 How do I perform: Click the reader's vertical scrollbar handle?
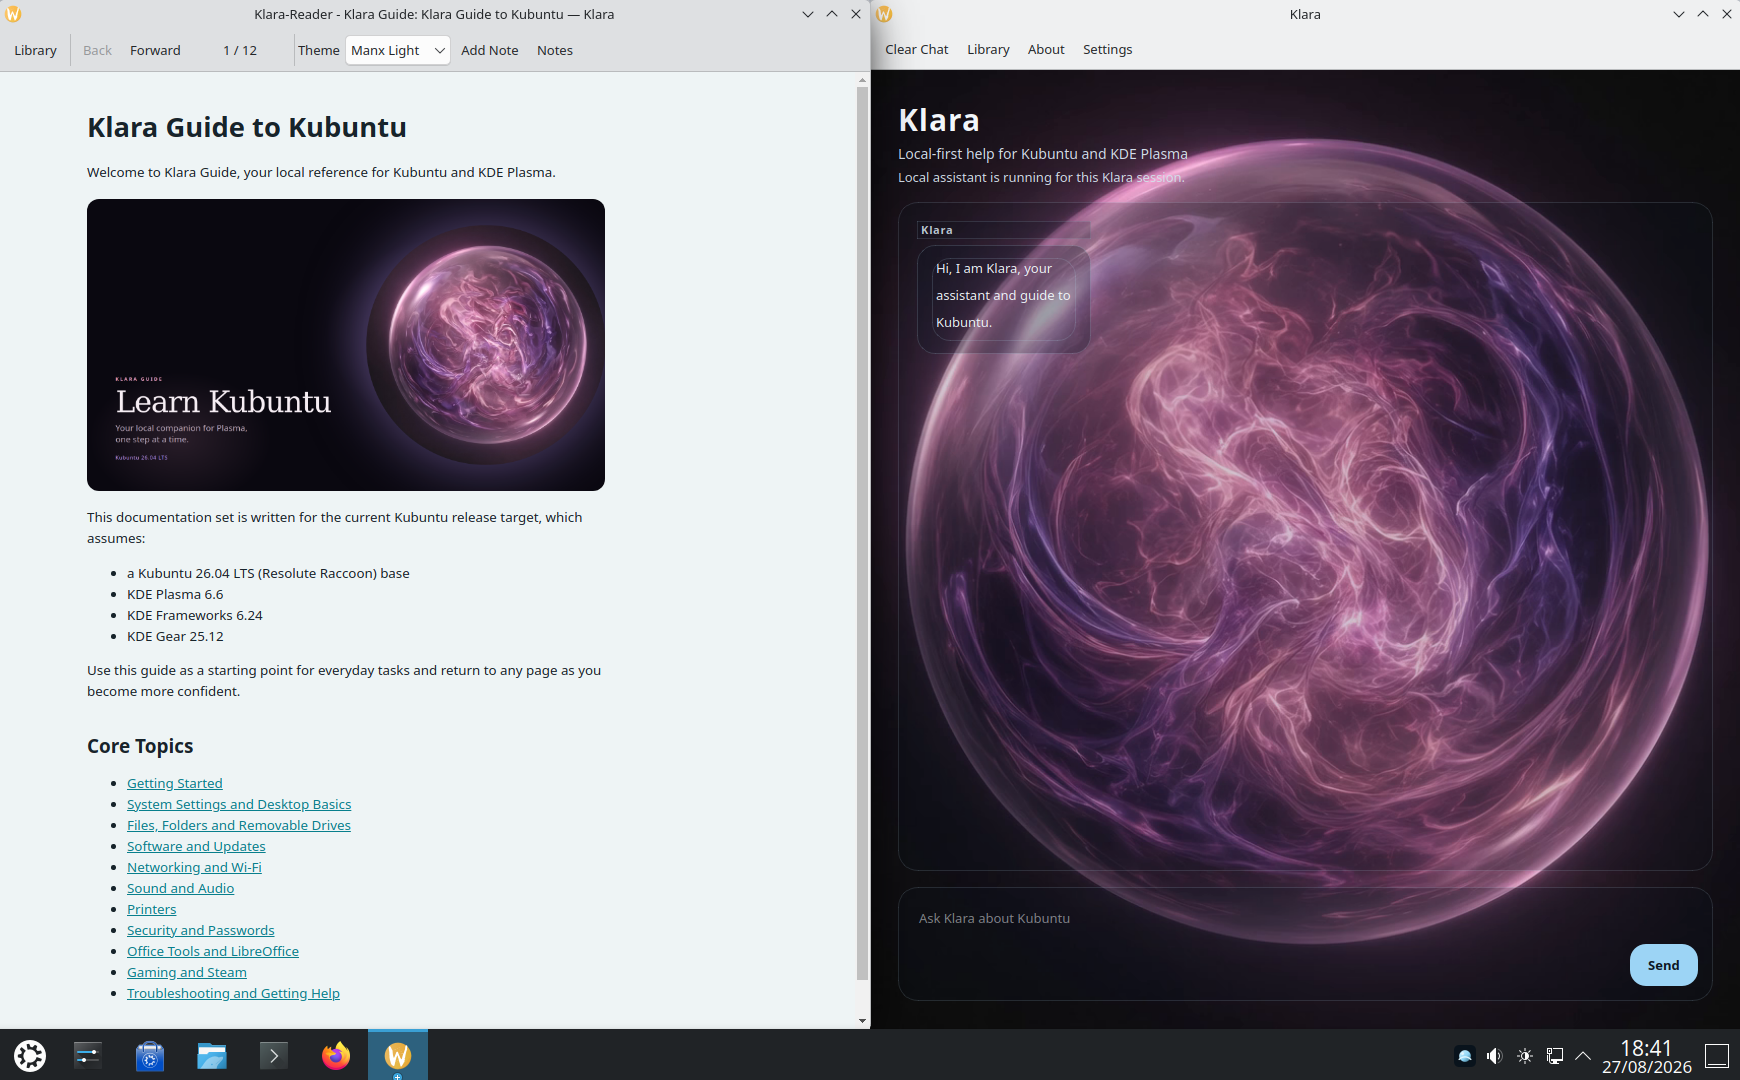[x=862, y=533]
